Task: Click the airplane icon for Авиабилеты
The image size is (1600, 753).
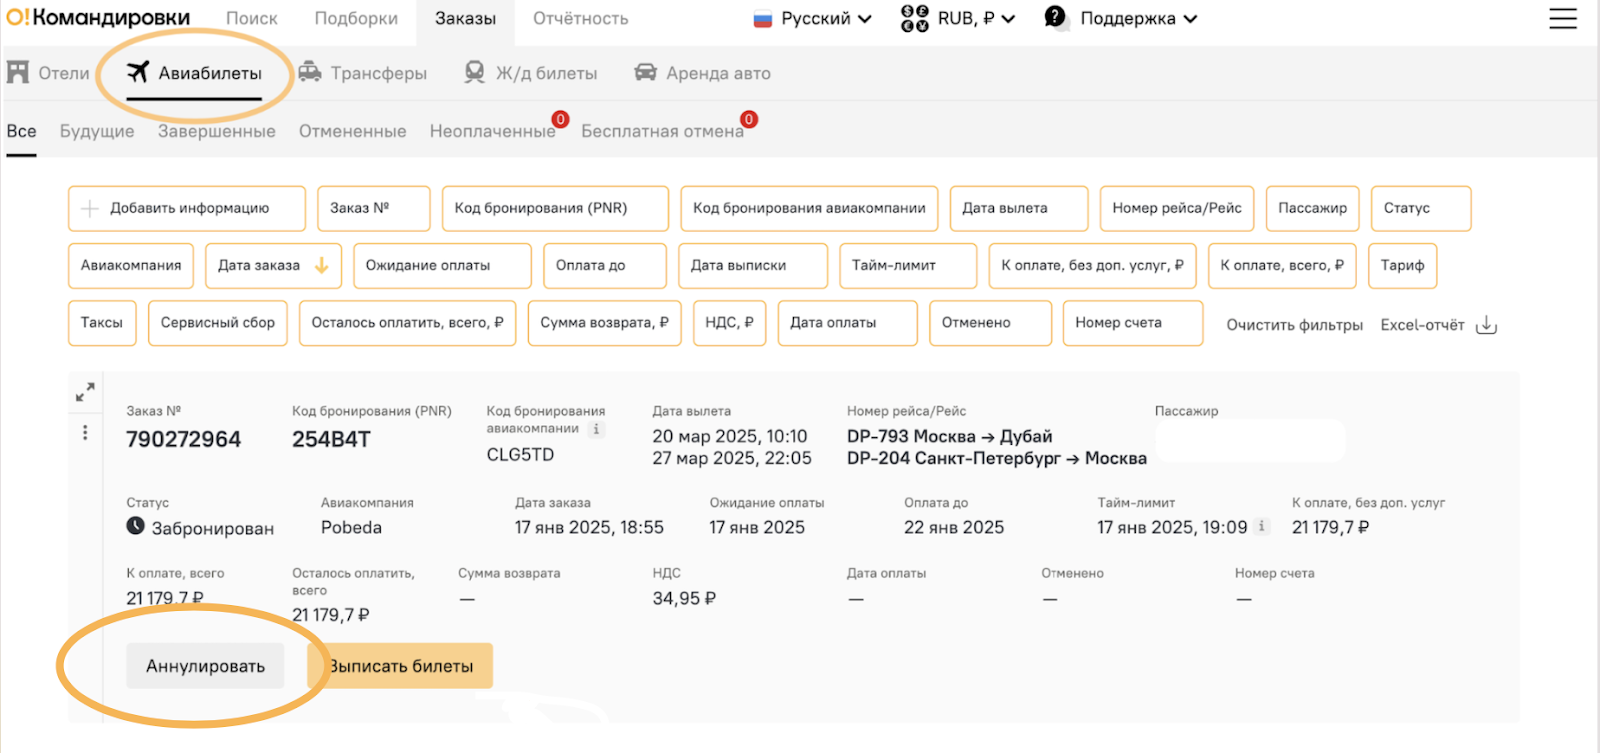Action: point(138,72)
